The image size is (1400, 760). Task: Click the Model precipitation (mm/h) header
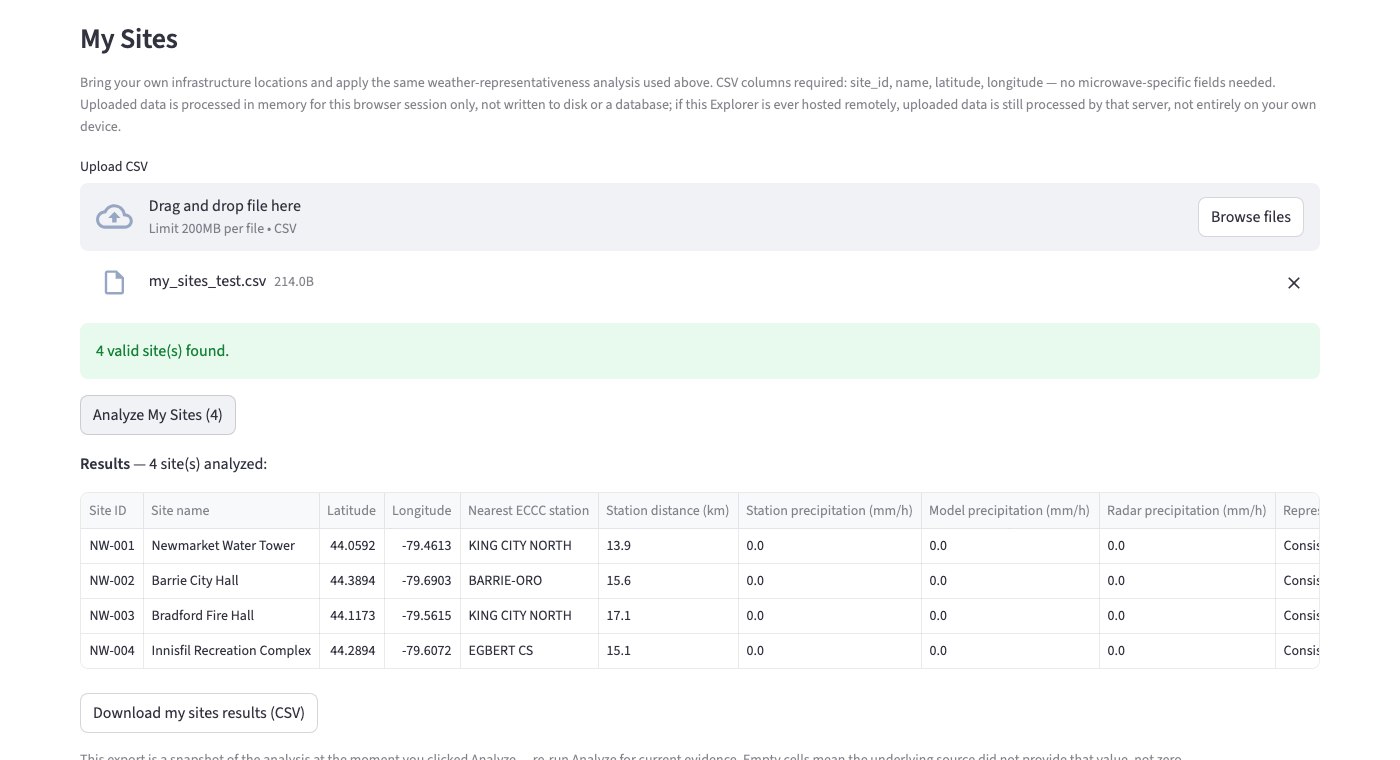(1010, 510)
